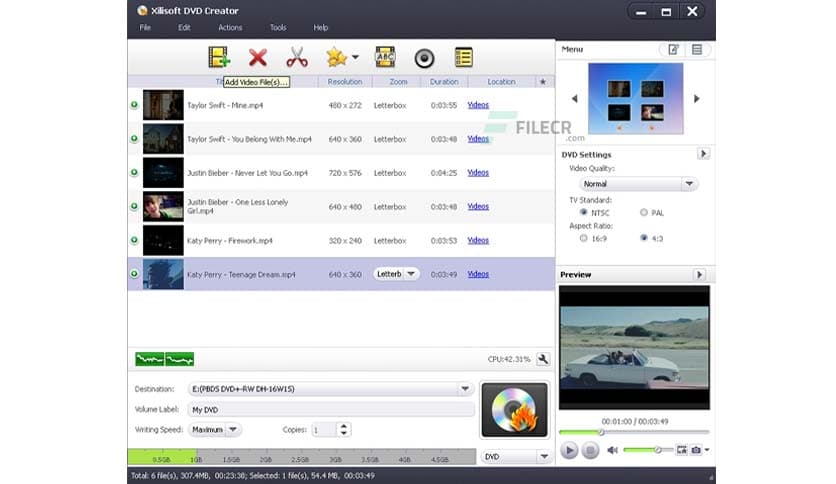Show previous menu template arrow

point(575,99)
